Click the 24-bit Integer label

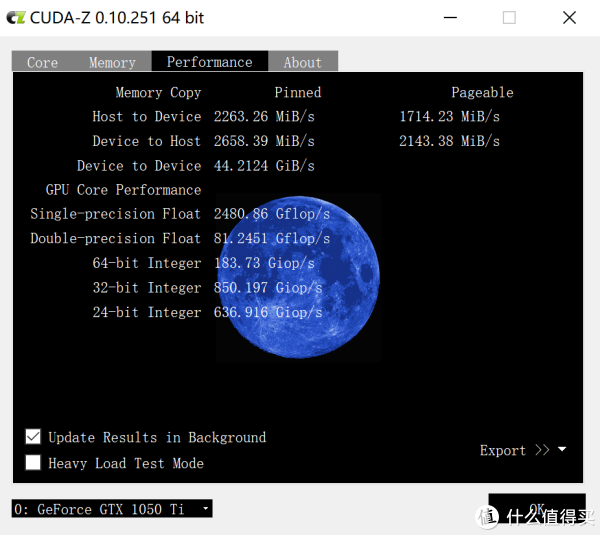(x=147, y=312)
